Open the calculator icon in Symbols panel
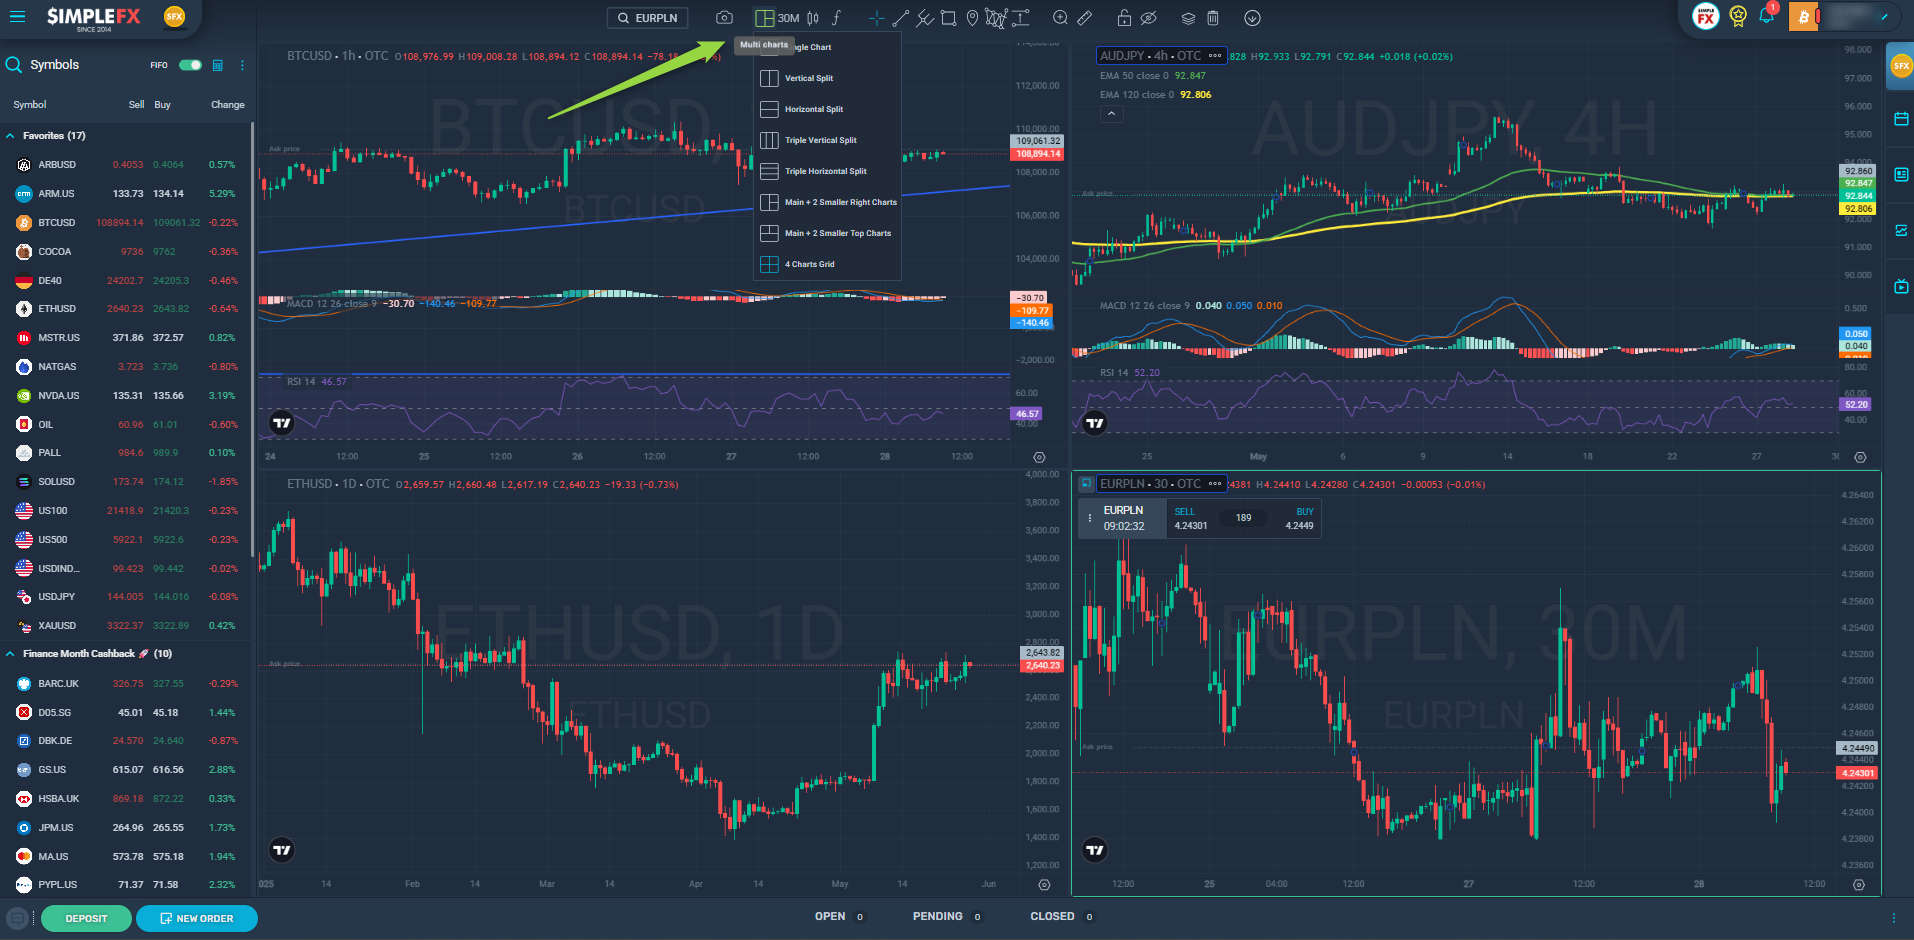 217,65
